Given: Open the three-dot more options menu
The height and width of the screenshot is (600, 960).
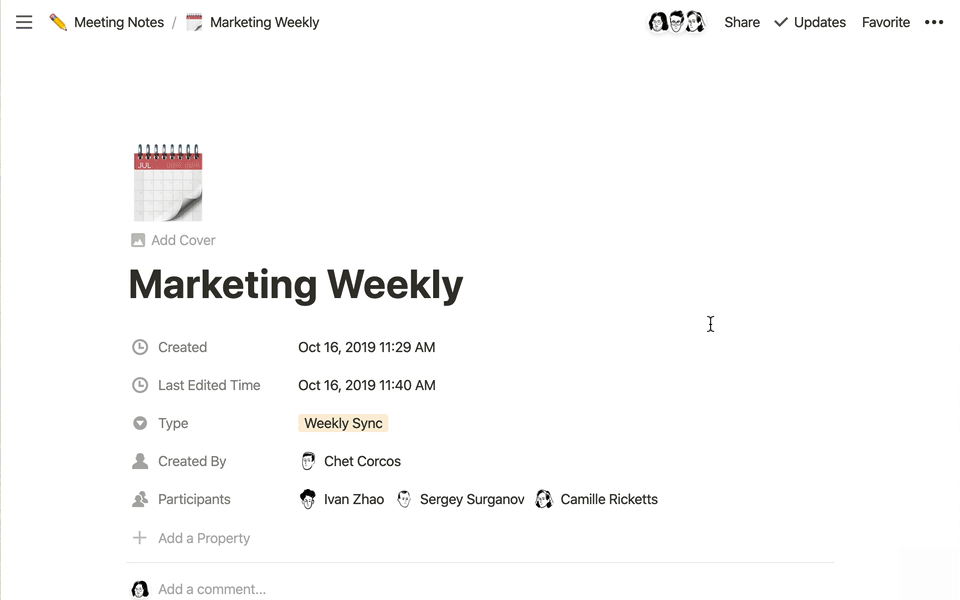Looking at the screenshot, I should pos(934,22).
